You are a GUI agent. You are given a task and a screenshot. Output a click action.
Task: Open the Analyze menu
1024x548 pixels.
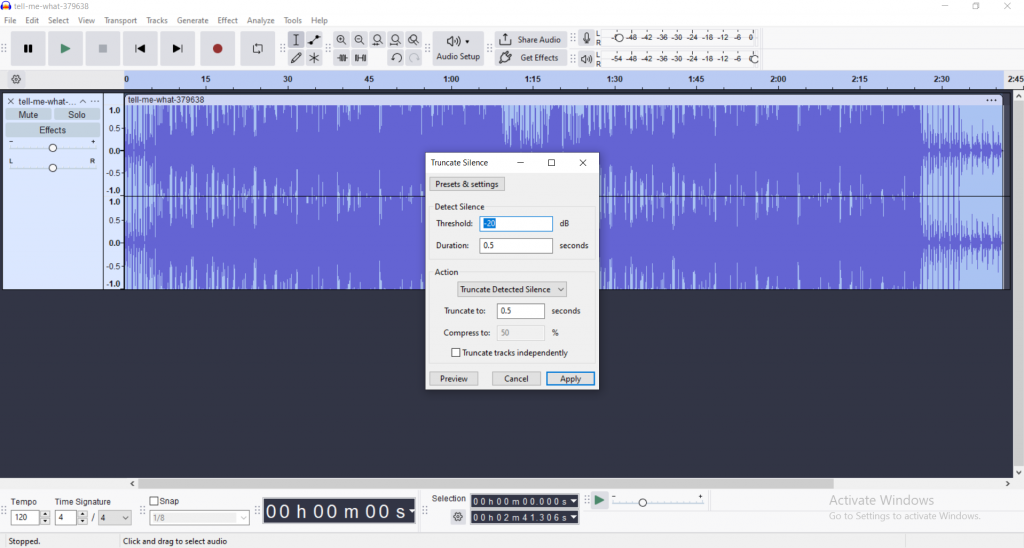coord(260,20)
